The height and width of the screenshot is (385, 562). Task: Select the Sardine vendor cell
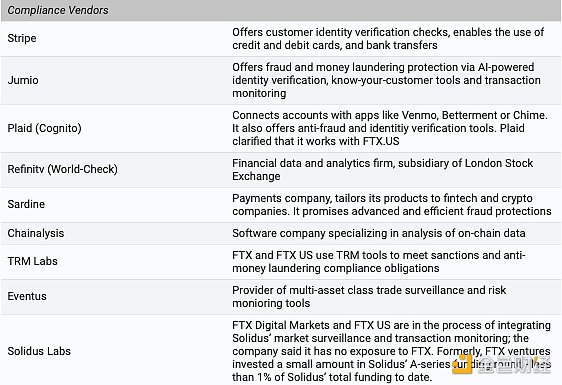pos(26,204)
